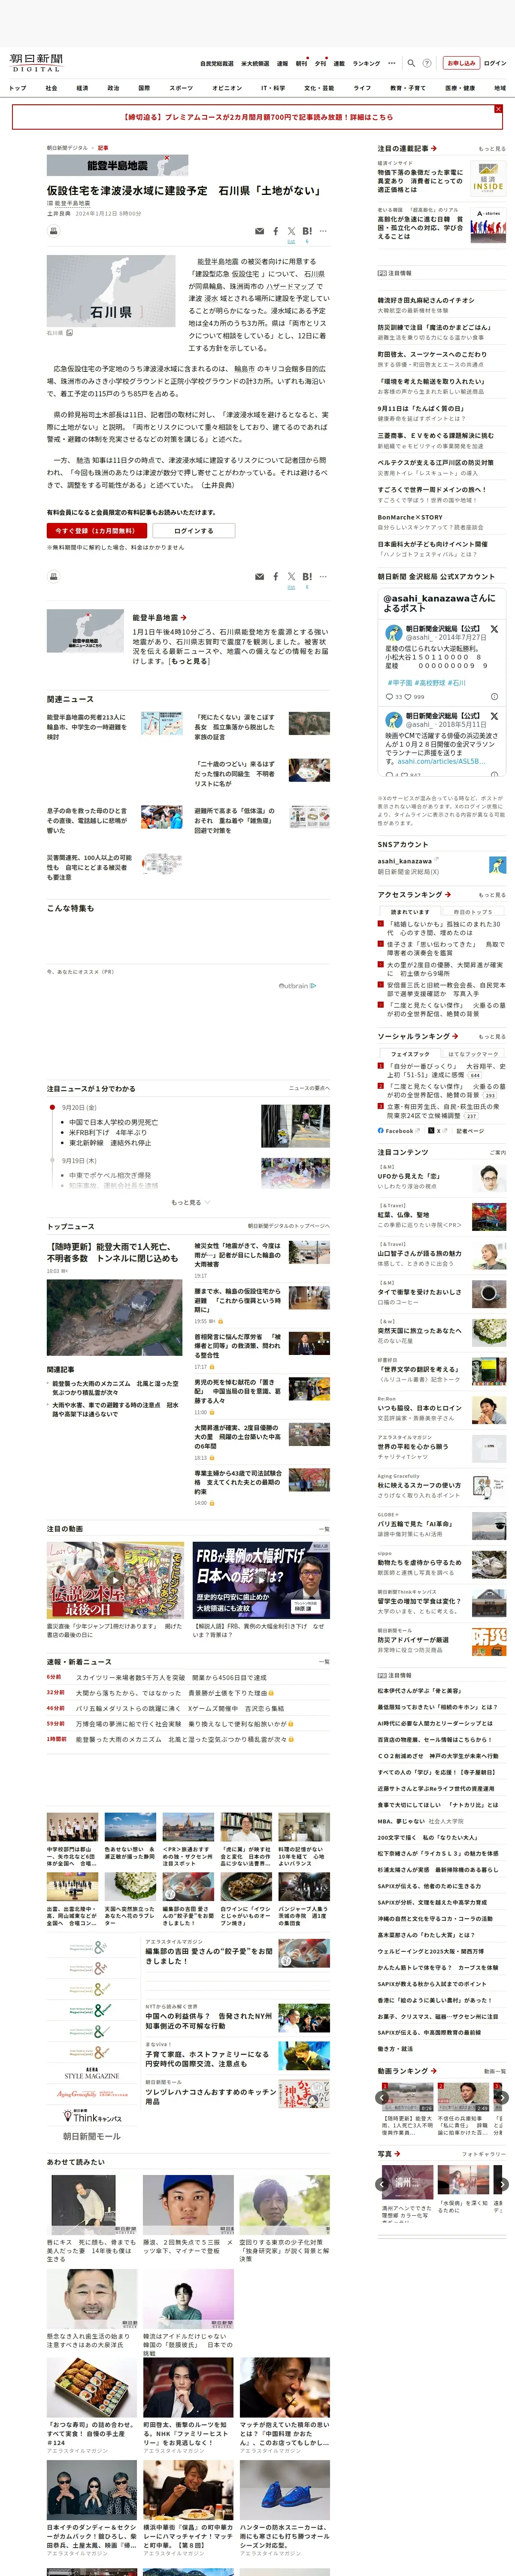The height and width of the screenshot is (2576, 515).
Task: Share on Facebook icon below the article
Action: pos(276,577)
